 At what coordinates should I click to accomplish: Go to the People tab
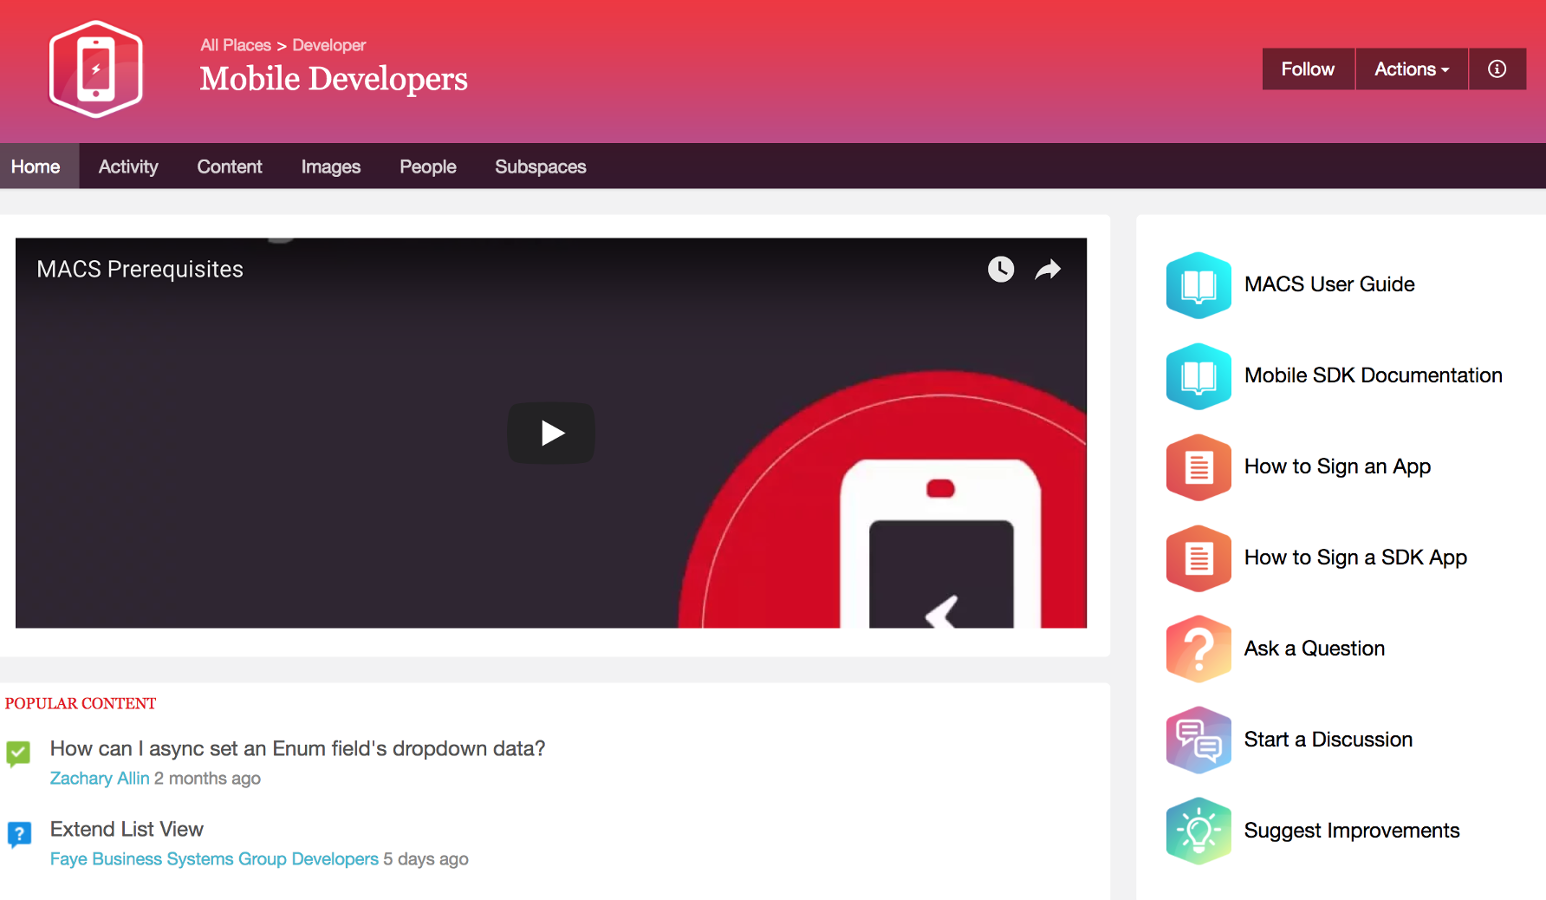tap(427, 167)
